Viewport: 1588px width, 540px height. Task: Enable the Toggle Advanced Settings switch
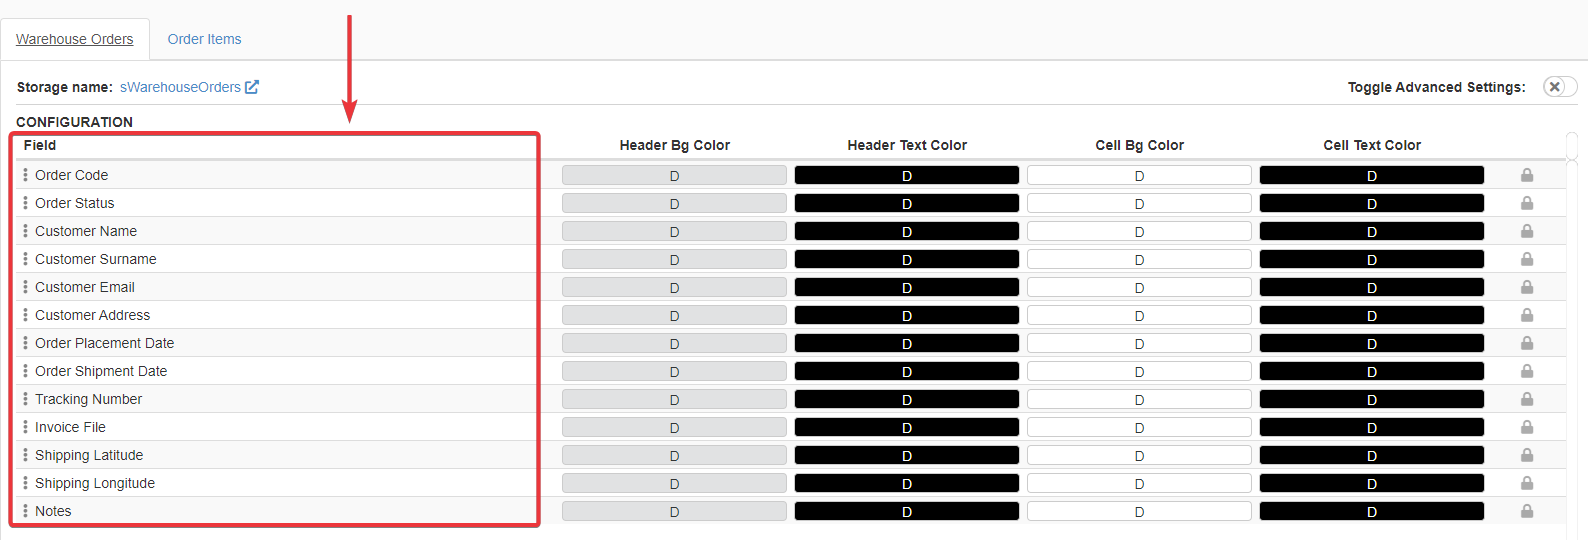(1558, 87)
